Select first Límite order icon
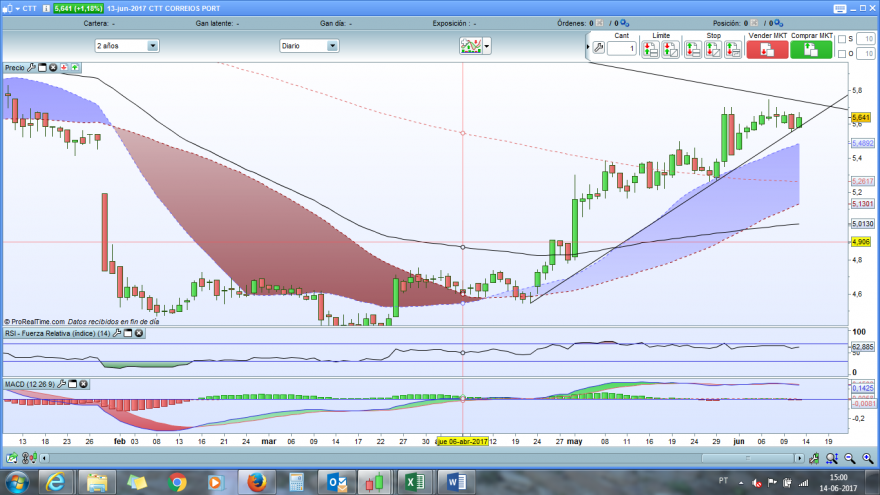880x495 pixels. [650, 49]
